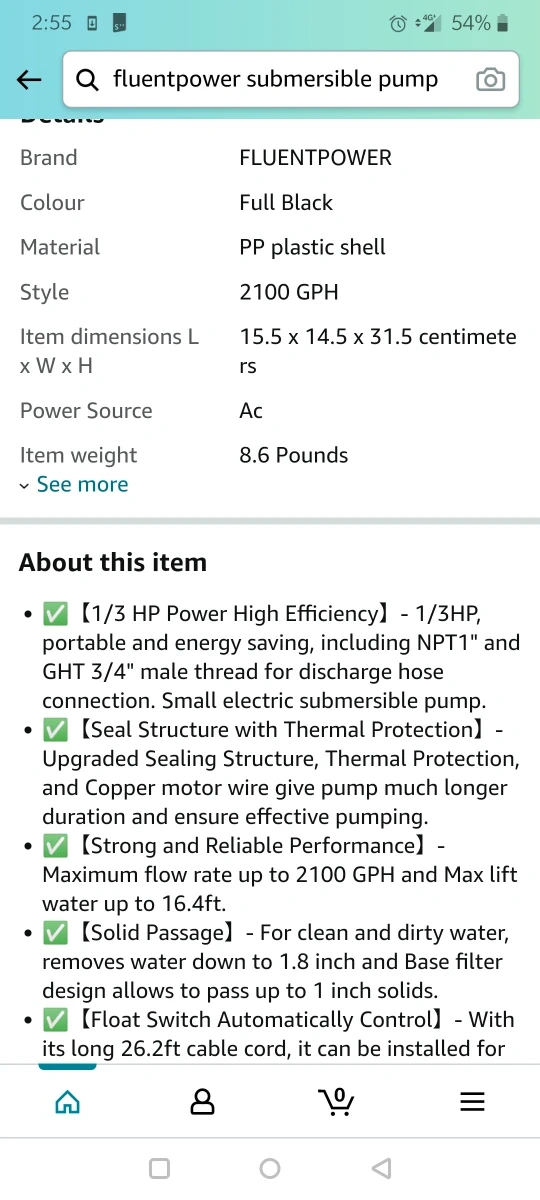The image size is (540, 1200).
Task: Open the account profile icon
Action: (x=202, y=1102)
